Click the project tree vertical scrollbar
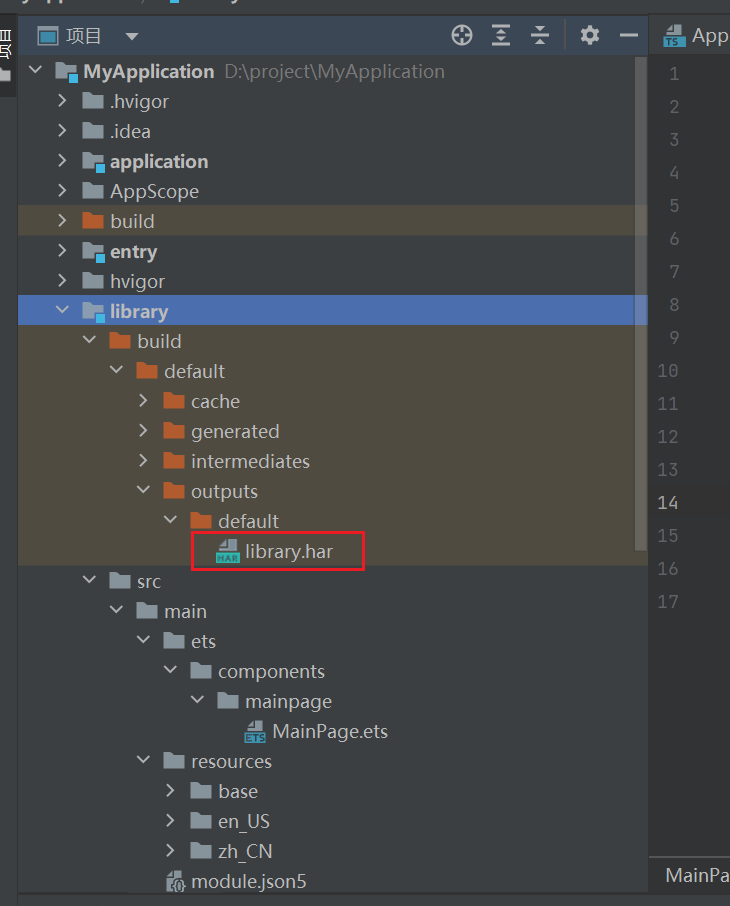Image resolution: width=730 pixels, height=906 pixels. pyautogui.click(x=641, y=300)
